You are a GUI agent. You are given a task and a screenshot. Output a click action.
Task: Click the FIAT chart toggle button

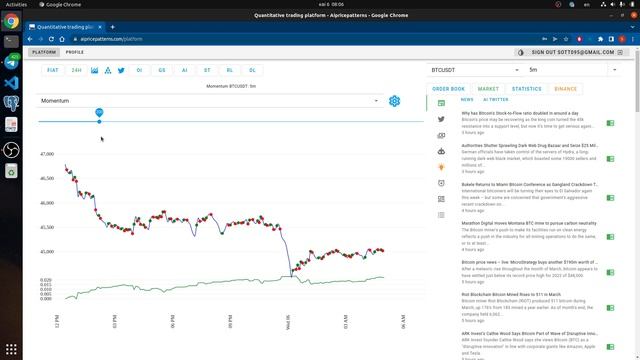(53, 70)
